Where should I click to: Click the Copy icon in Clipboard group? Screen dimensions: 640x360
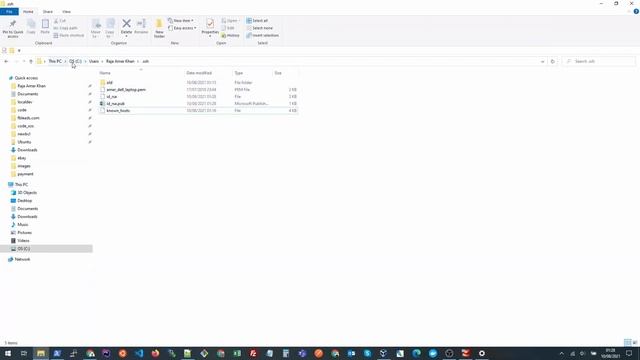click(31, 24)
